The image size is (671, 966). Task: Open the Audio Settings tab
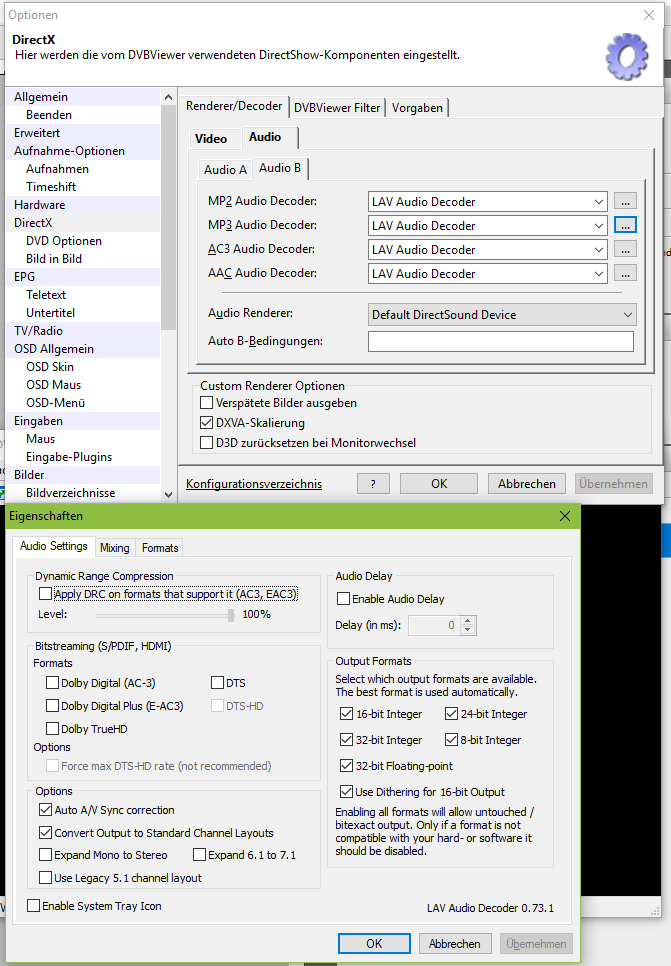click(x=54, y=546)
